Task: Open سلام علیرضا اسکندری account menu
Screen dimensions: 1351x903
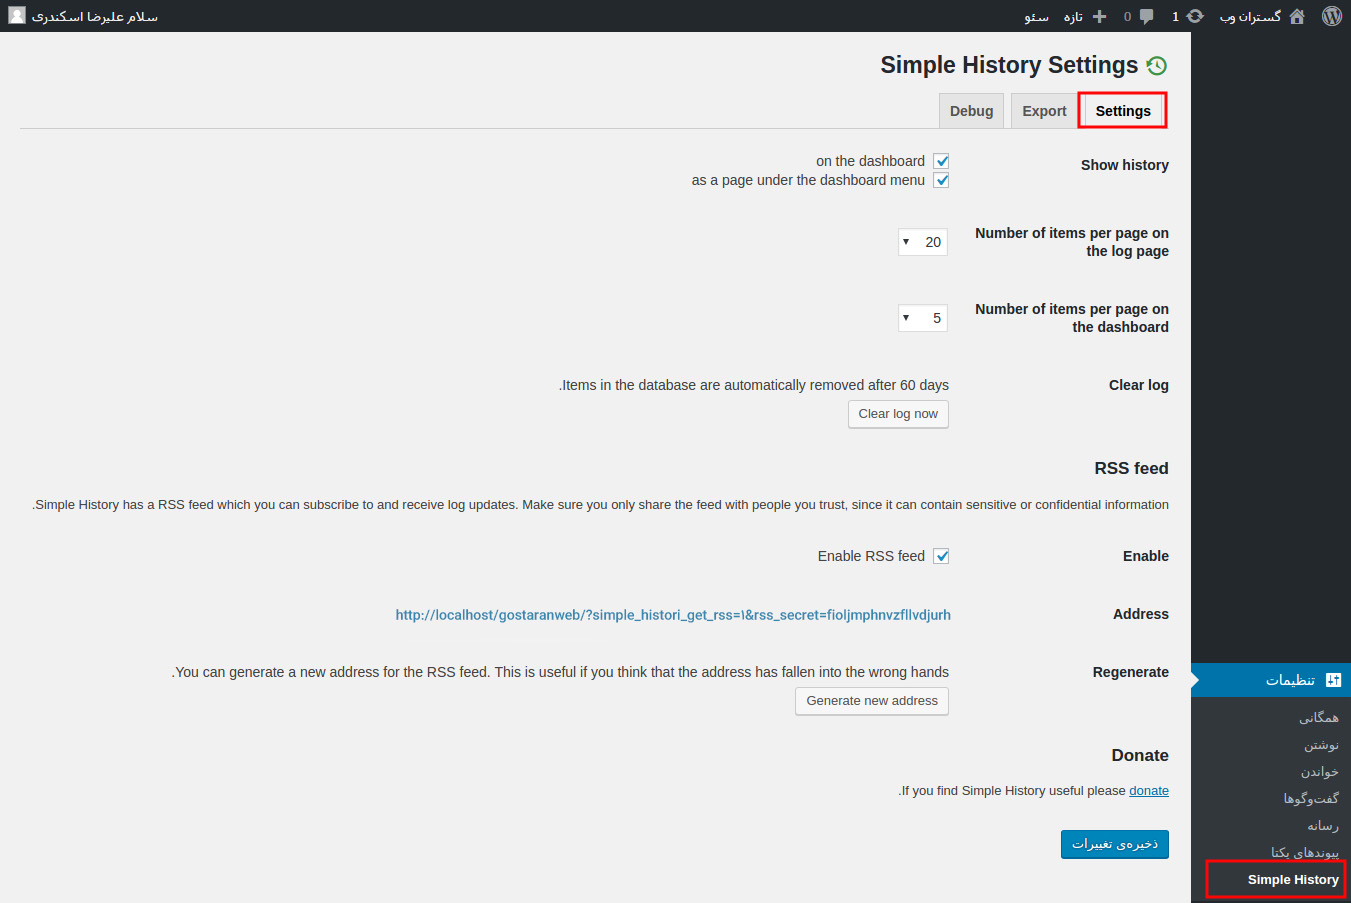Action: 94,16
